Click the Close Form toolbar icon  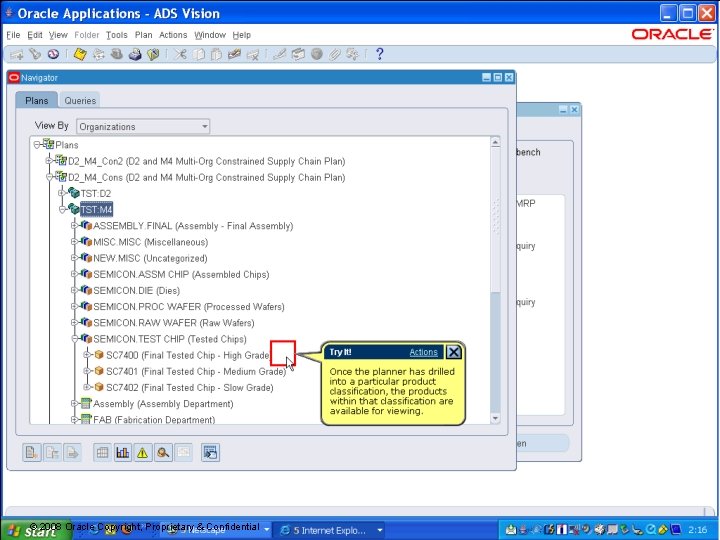pyautogui.click(x=153, y=55)
